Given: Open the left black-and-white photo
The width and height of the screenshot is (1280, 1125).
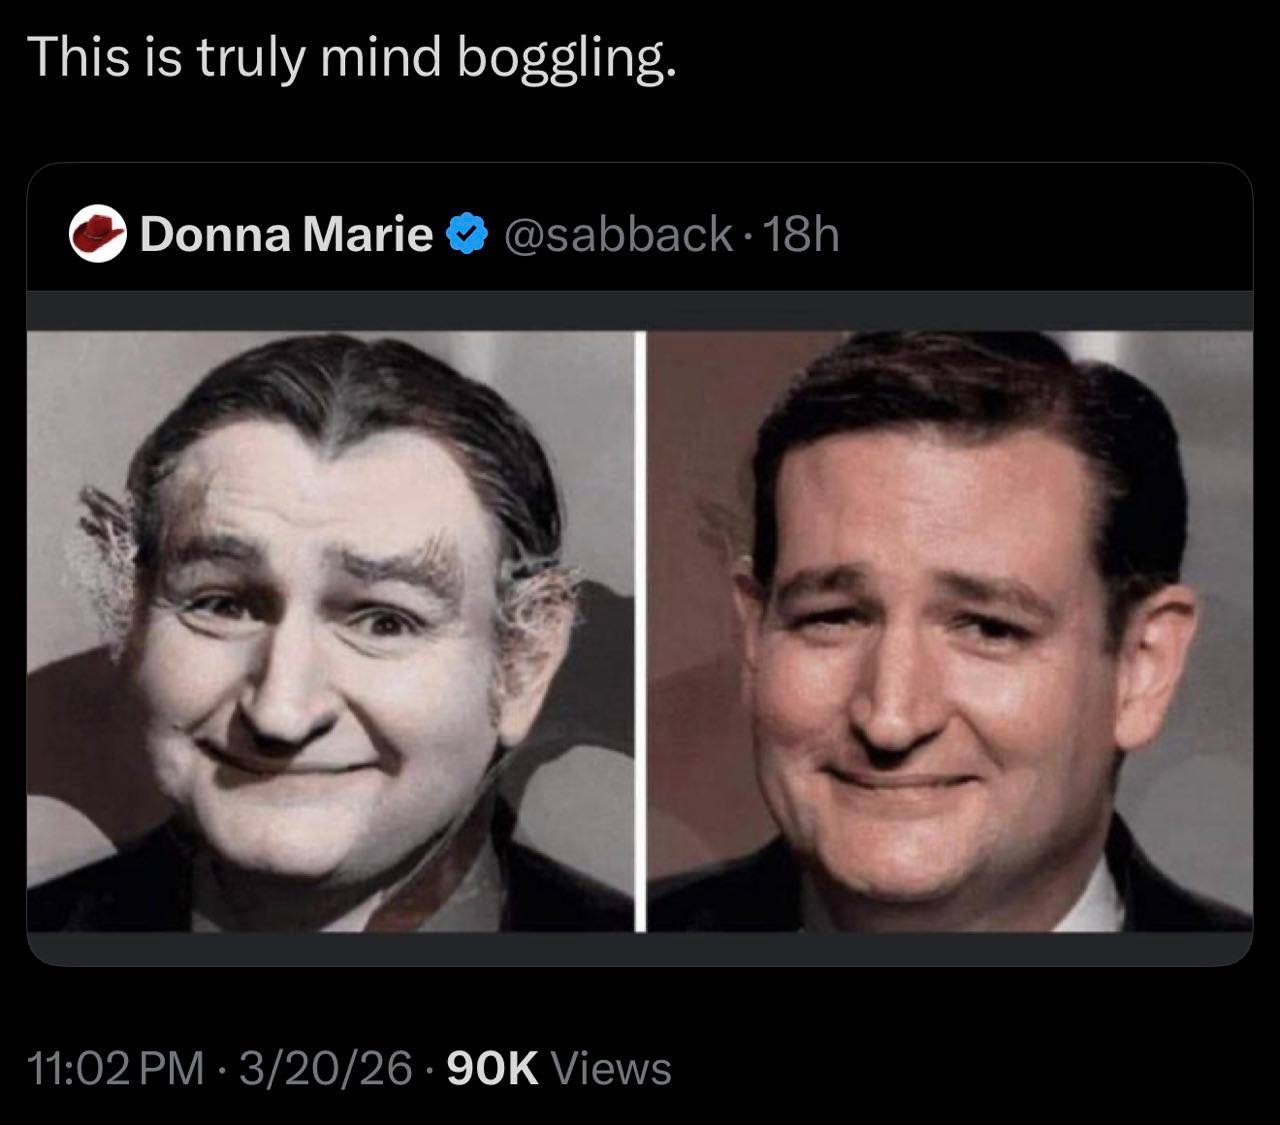Looking at the screenshot, I should 330,631.
